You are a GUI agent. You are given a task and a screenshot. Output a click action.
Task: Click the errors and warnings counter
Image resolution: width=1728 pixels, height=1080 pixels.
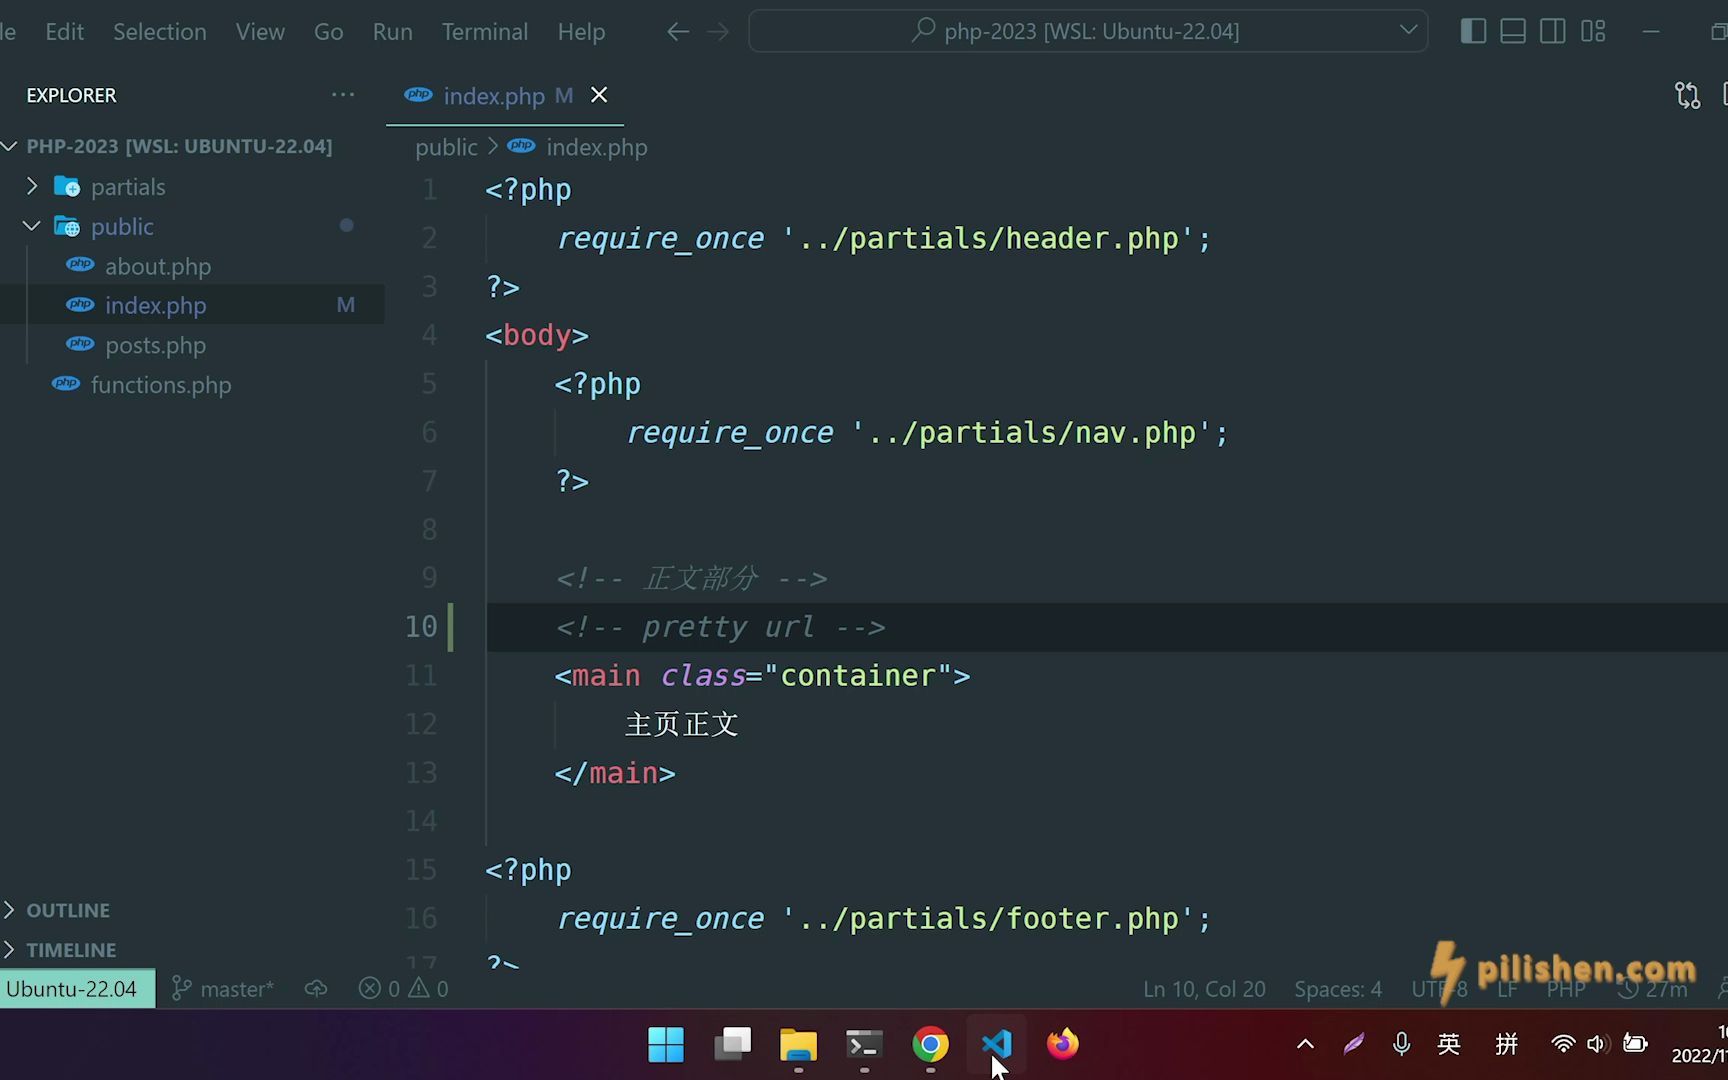403,988
